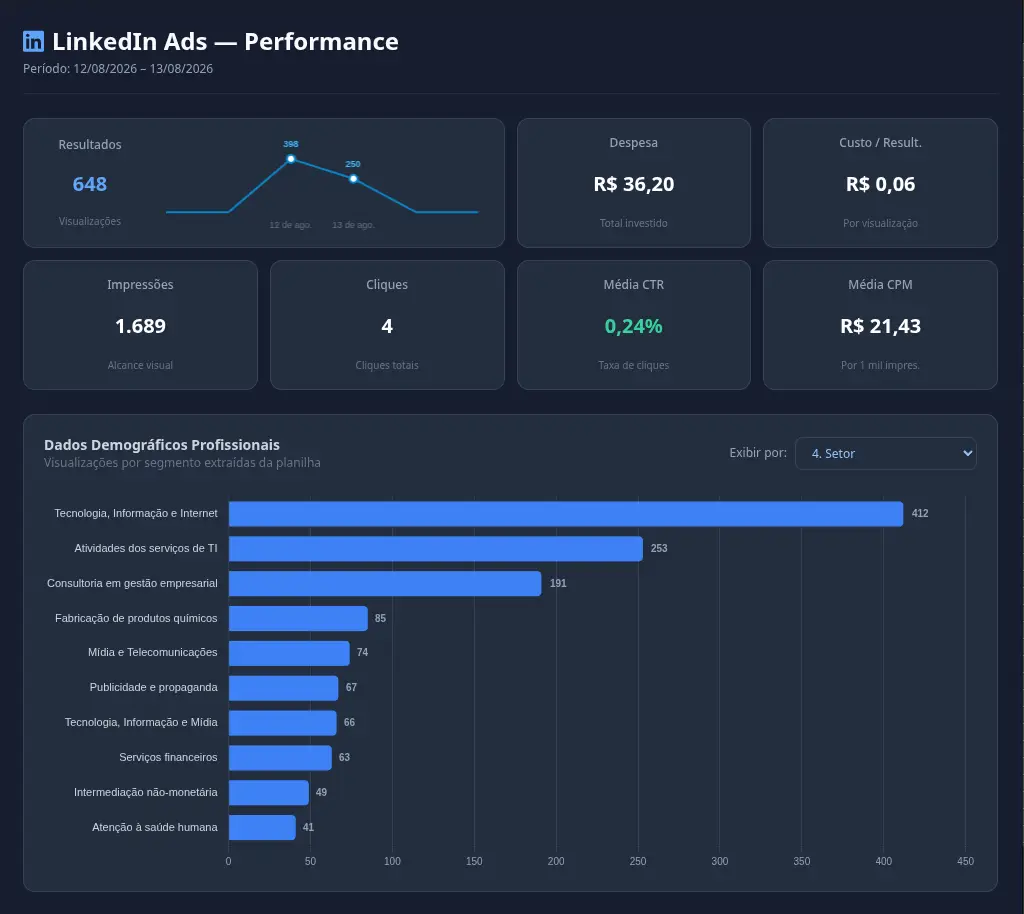1024x914 pixels.
Task: Click the 'Exibir por:' label
Action: (758, 452)
